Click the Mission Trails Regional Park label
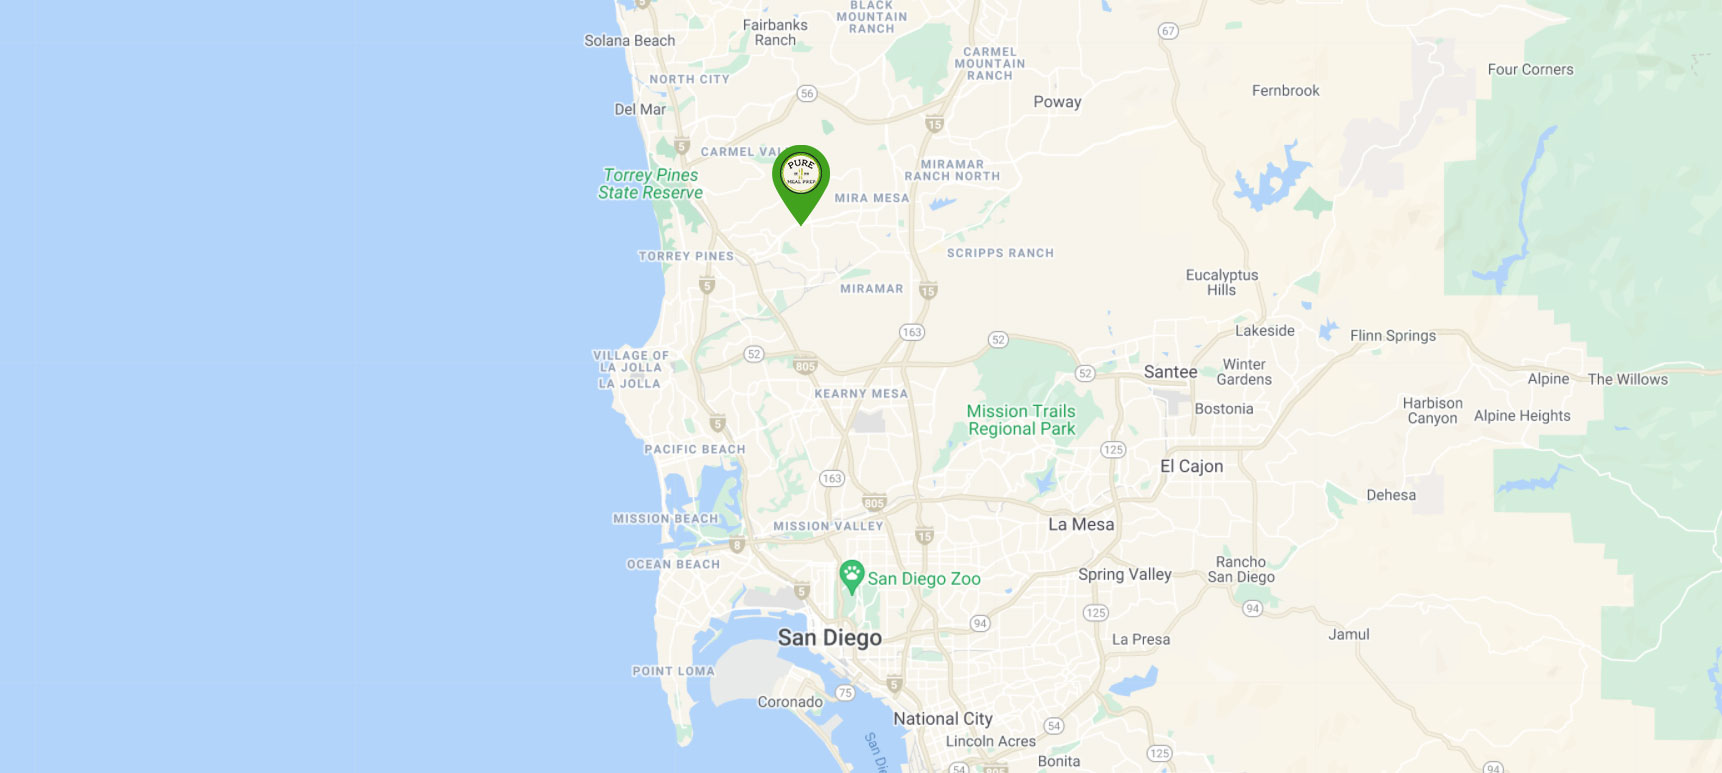 pyautogui.click(x=1021, y=420)
